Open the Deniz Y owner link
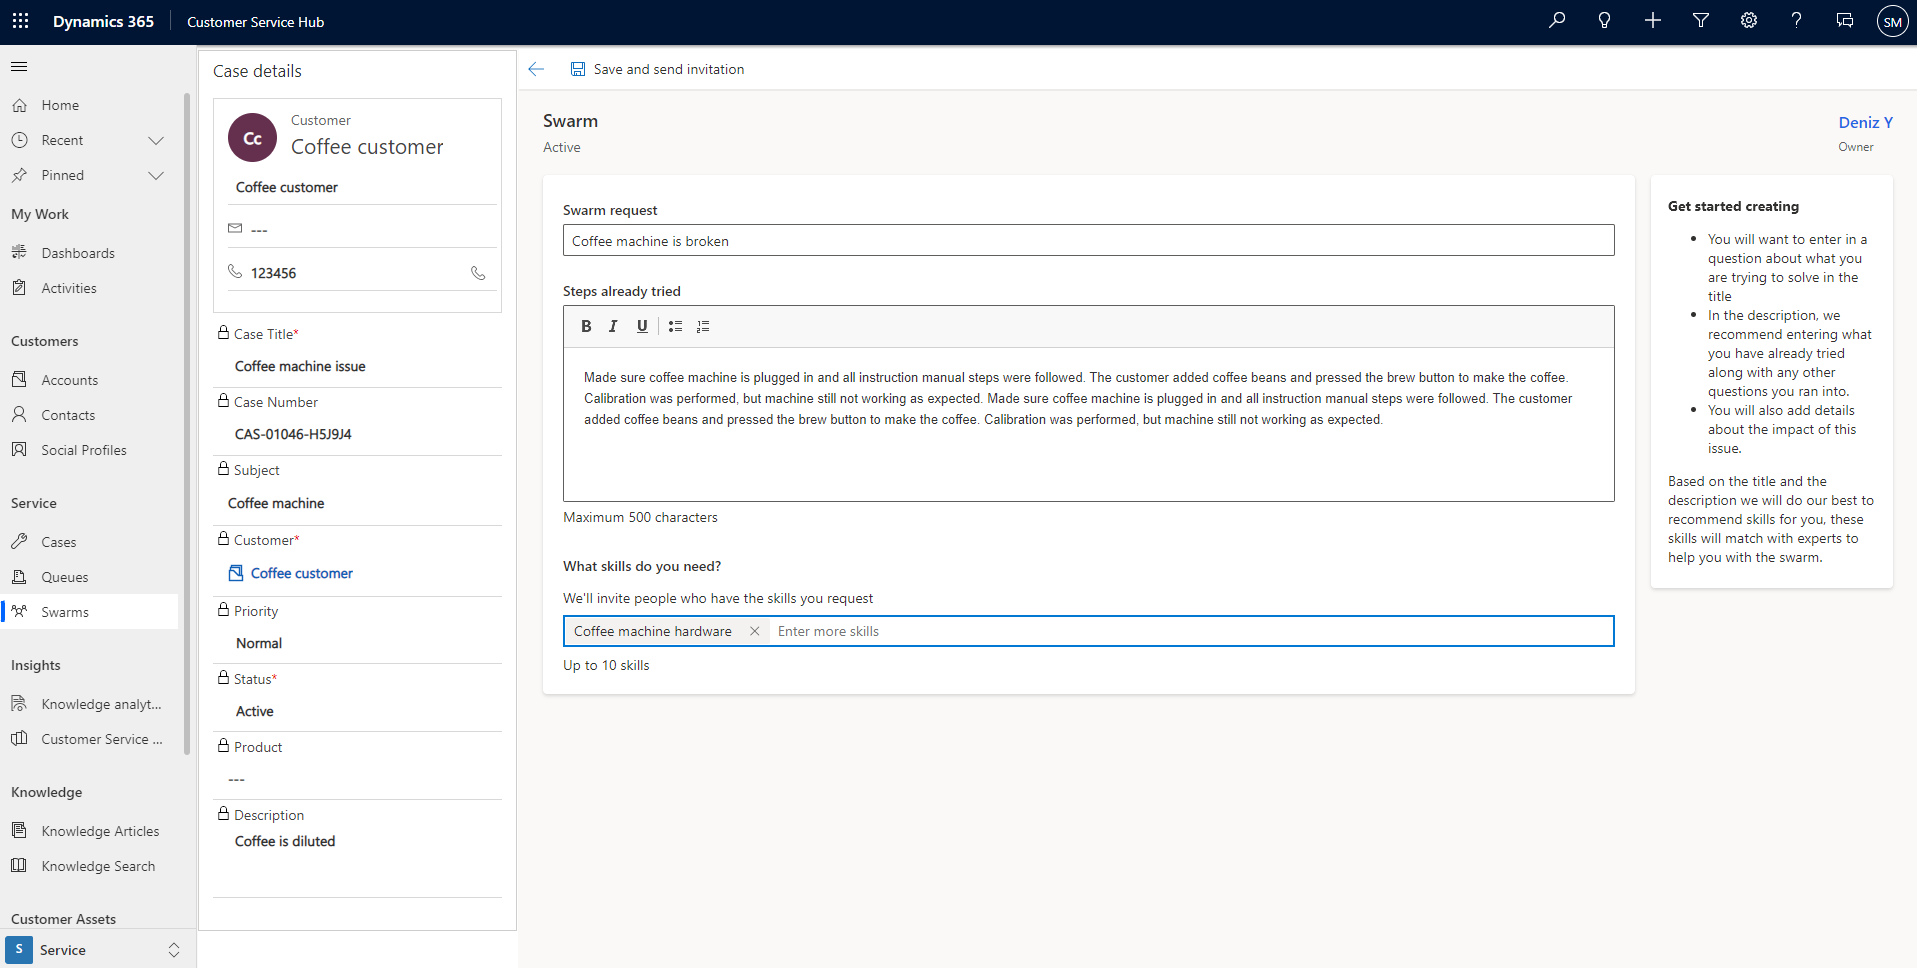This screenshot has width=1917, height=968. point(1865,122)
